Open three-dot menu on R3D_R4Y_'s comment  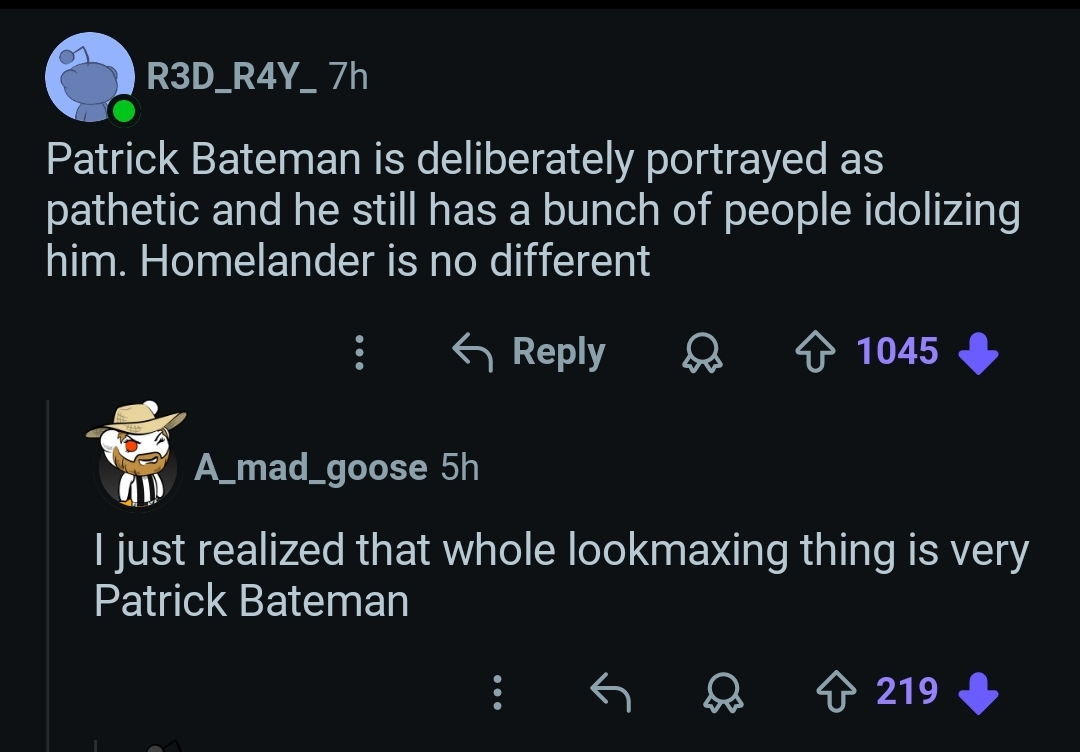tap(360, 352)
